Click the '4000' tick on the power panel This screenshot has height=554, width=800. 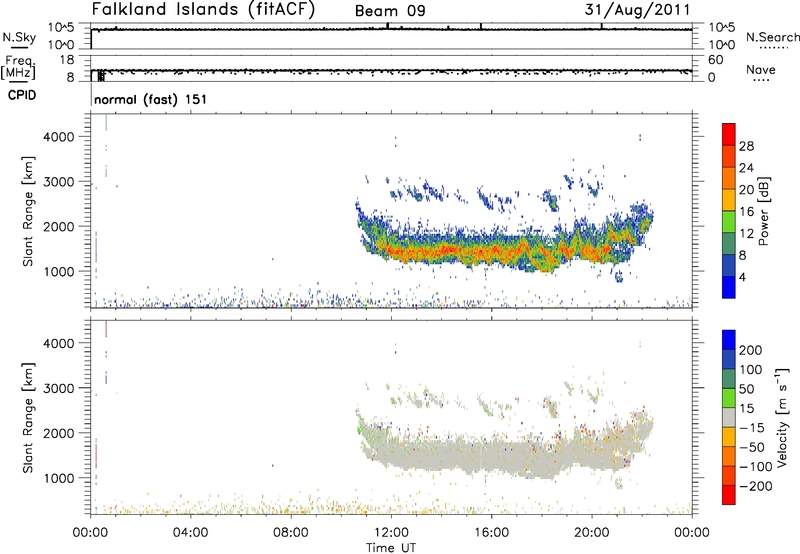(x=58, y=137)
